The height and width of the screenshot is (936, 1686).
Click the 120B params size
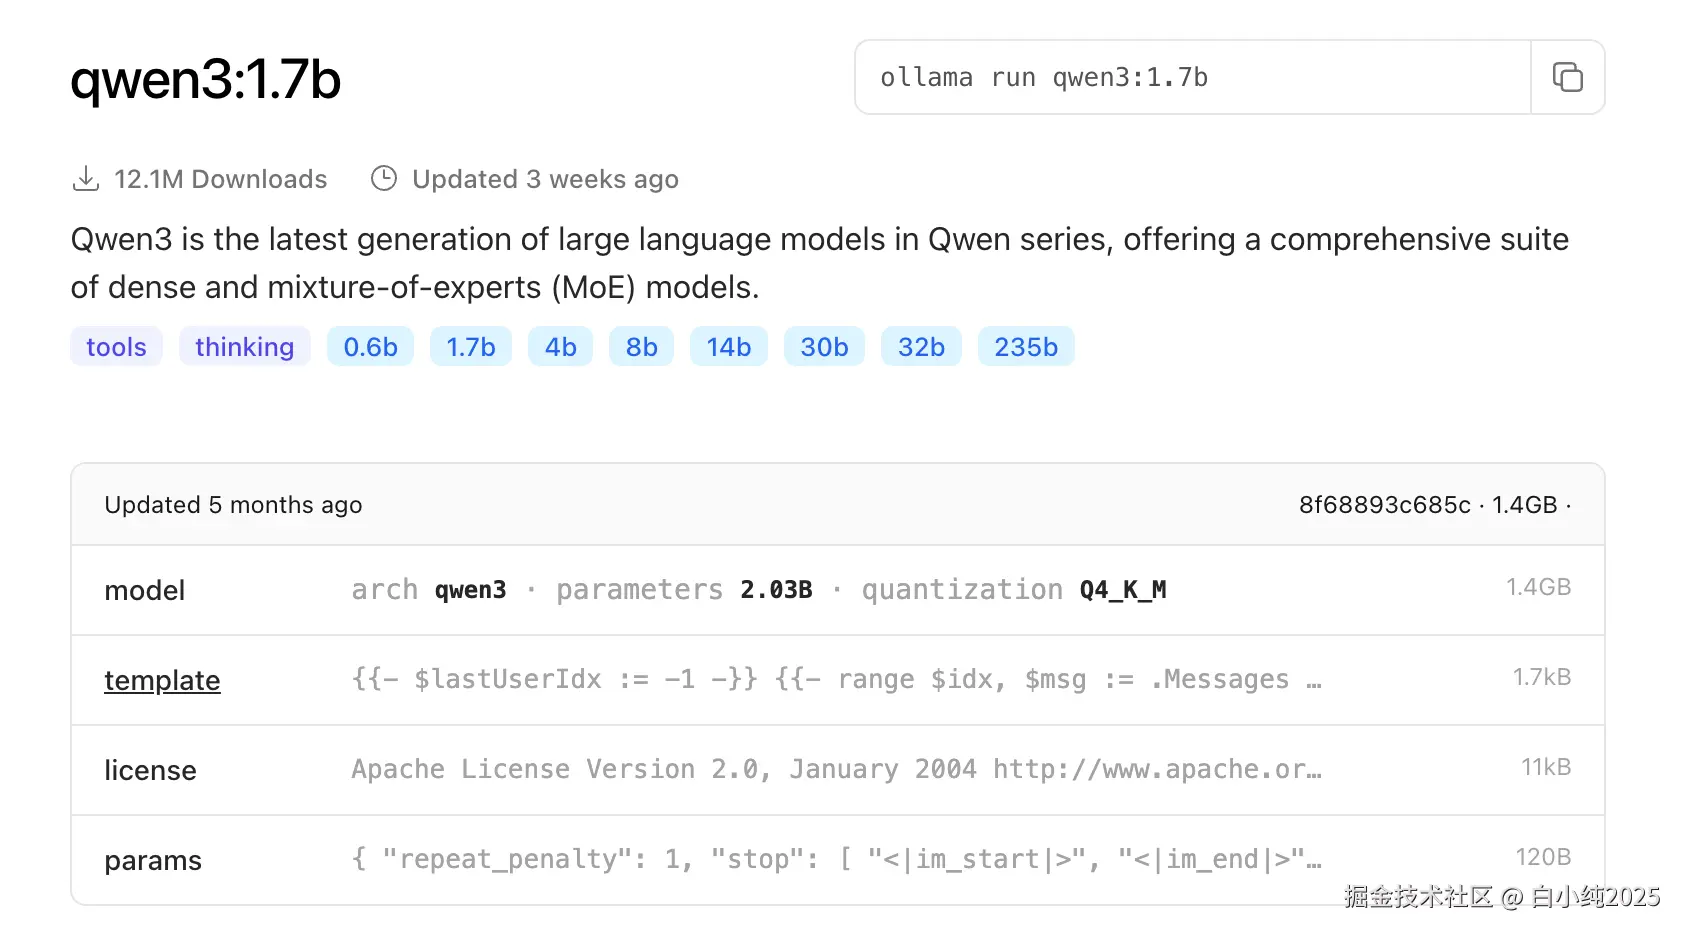1543,857
